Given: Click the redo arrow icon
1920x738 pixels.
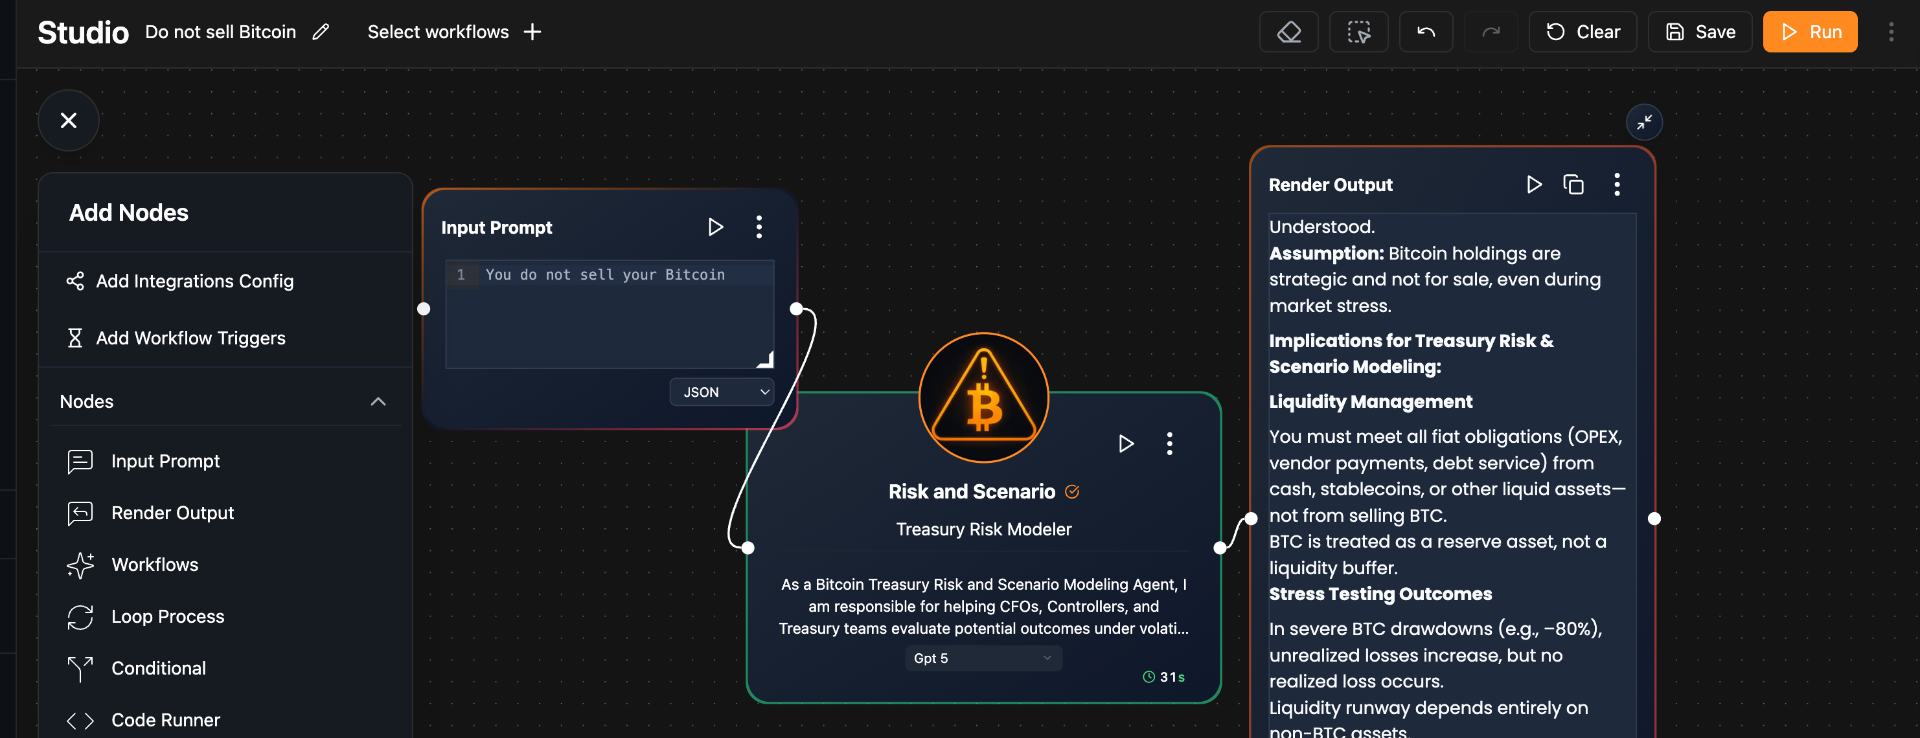Looking at the screenshot, I should point(1491,32).
